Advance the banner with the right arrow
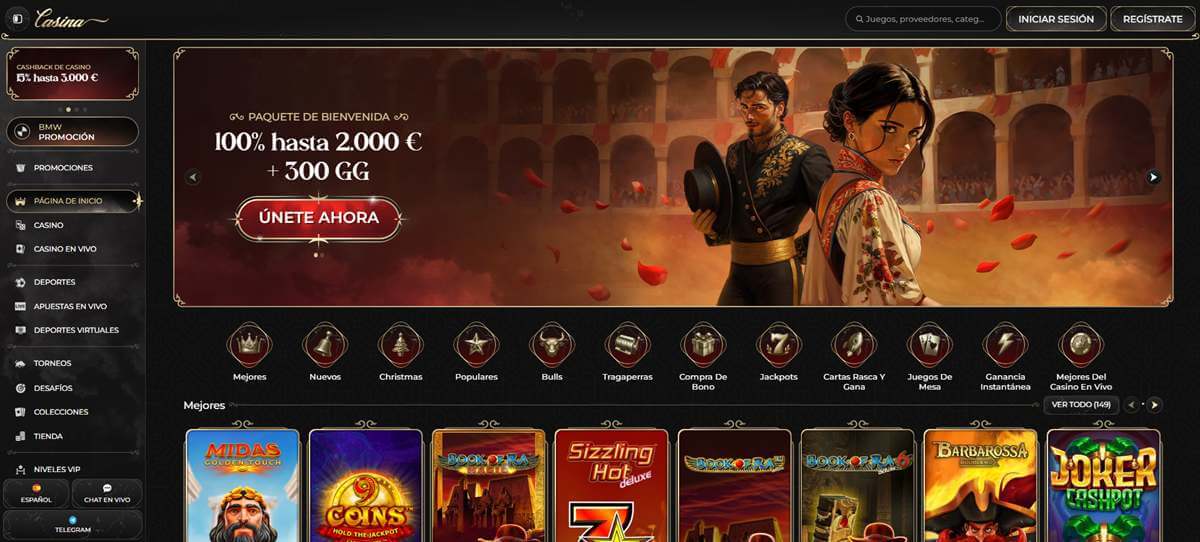The width and height of the screenshot is (1200, 542). click(1153, 177)
